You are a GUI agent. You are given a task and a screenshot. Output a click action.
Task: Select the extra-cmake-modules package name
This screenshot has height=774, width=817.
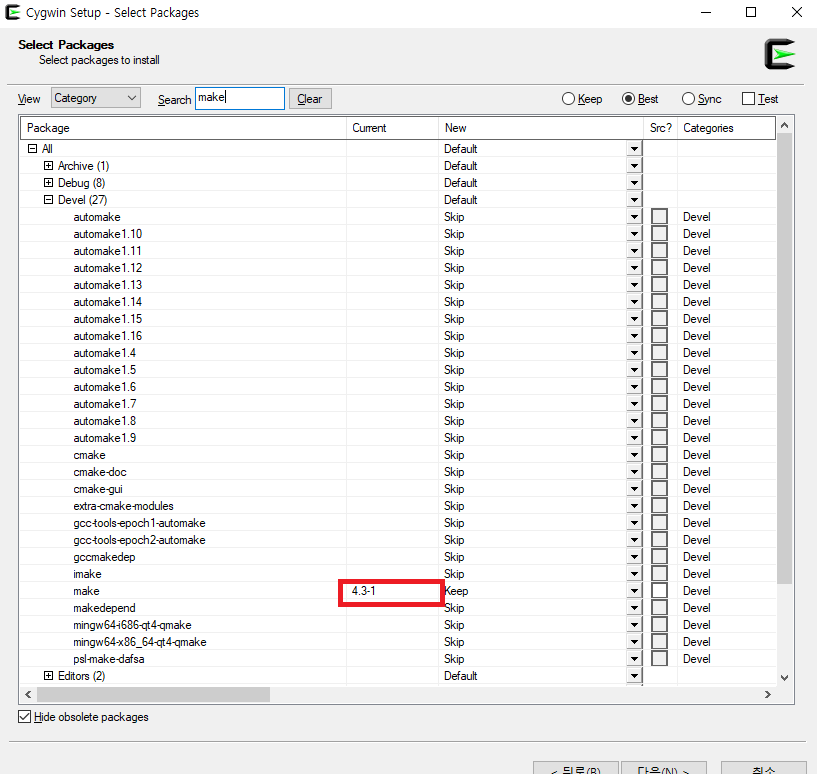point(123,506)
